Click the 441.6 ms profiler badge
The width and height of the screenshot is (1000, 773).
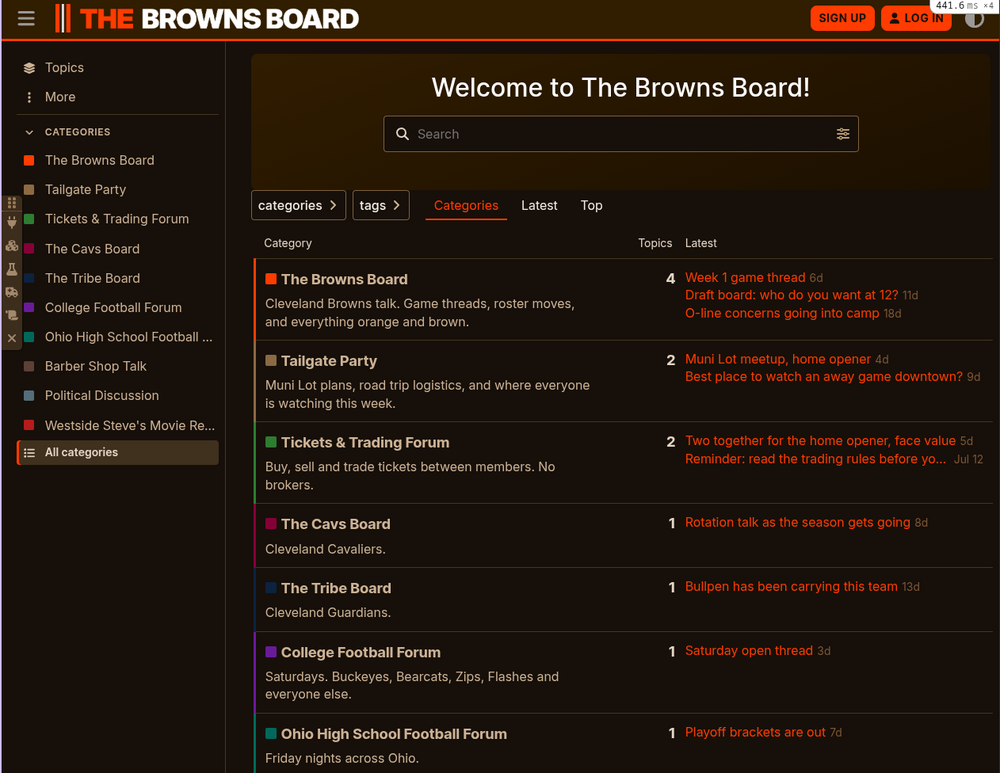tap(964, 6)
